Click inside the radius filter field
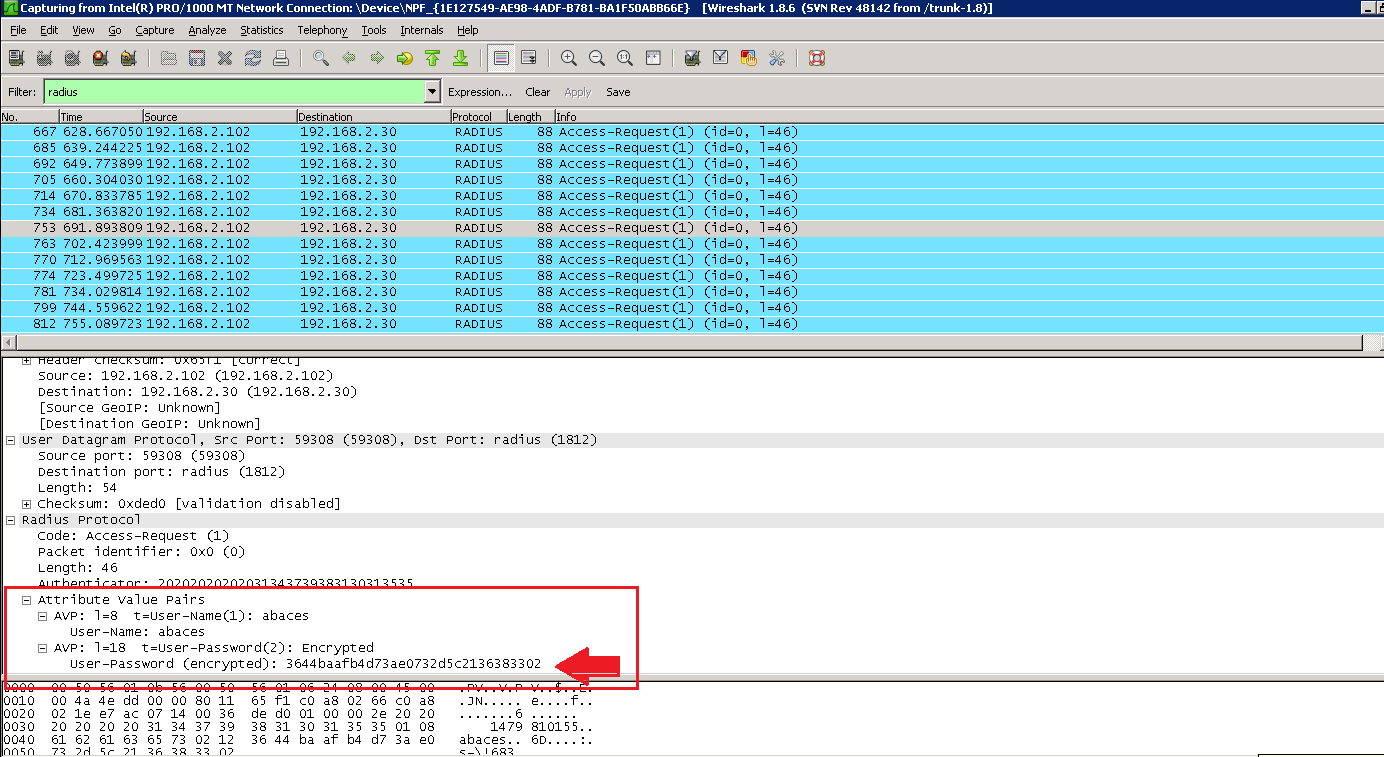 pos(200,91)
